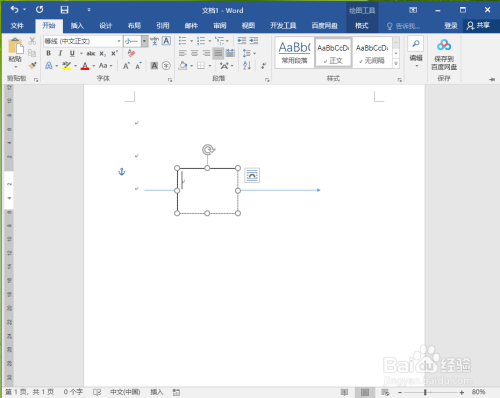
Task: Toggle bold formatting
Action: [49, 53]
